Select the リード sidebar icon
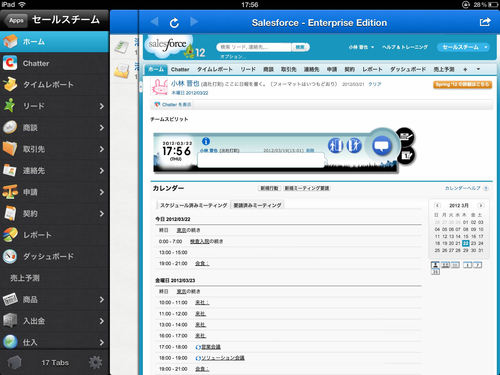Viewport: 500px width, 375px height. [10, 106]
